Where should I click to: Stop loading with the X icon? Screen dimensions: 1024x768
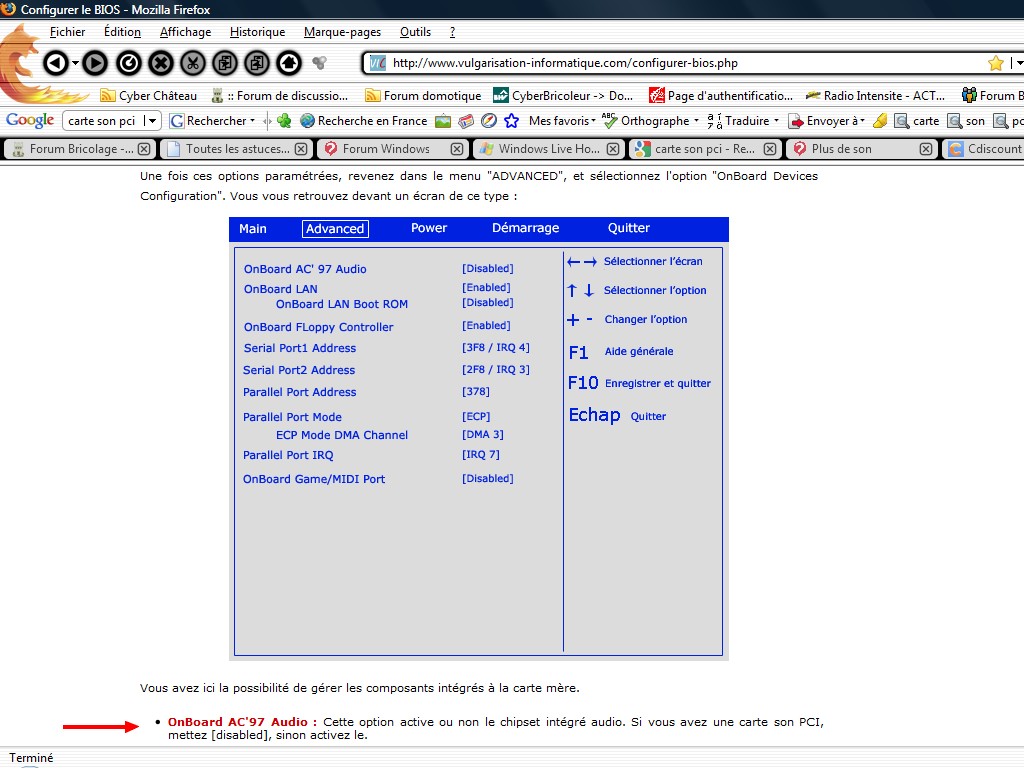[161, 63]
